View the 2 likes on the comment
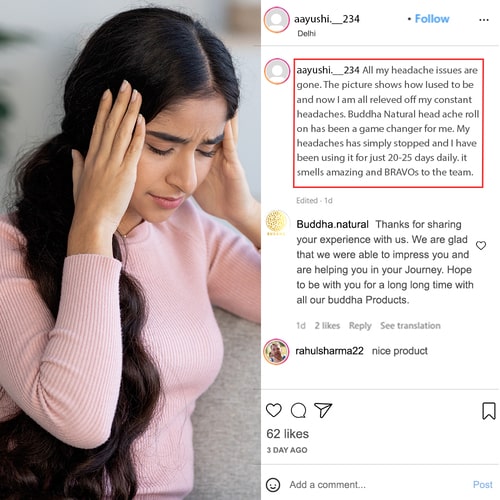The image size is (500, 500). pyautogui.click(x=327, y=325)
